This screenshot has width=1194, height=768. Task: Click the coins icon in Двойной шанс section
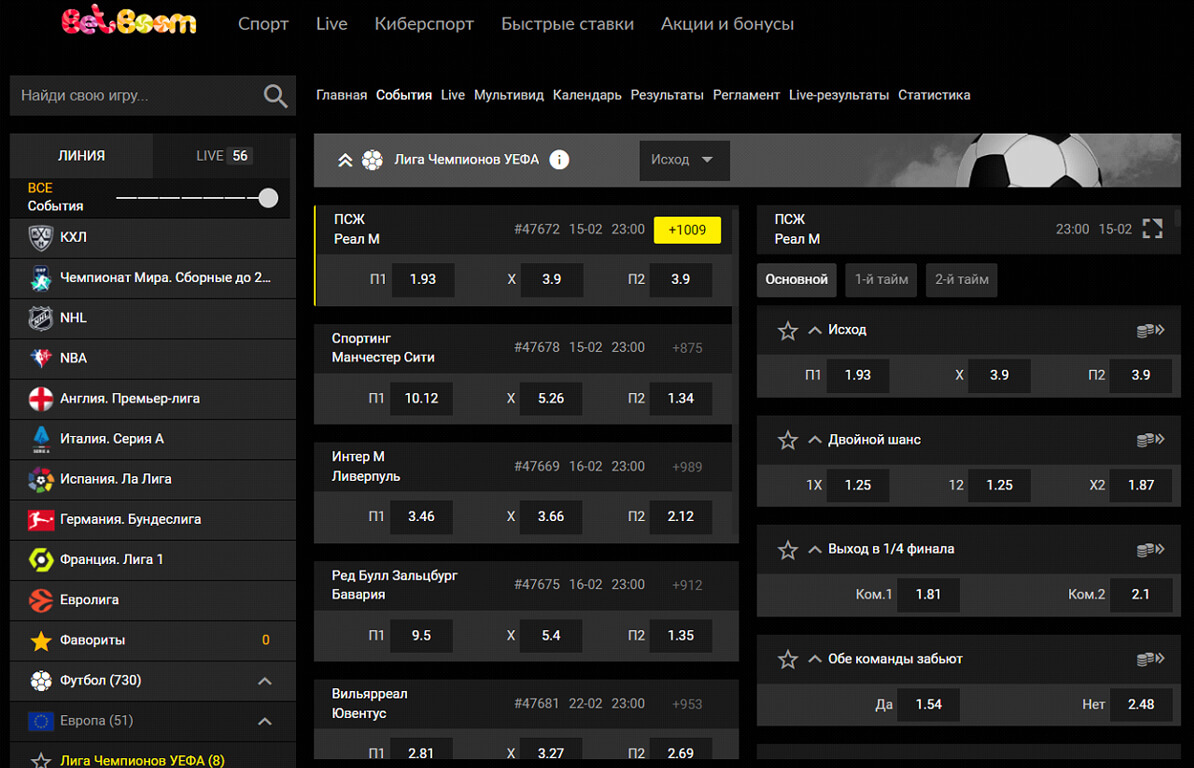pyautogui.click(x=1150, y=440)
